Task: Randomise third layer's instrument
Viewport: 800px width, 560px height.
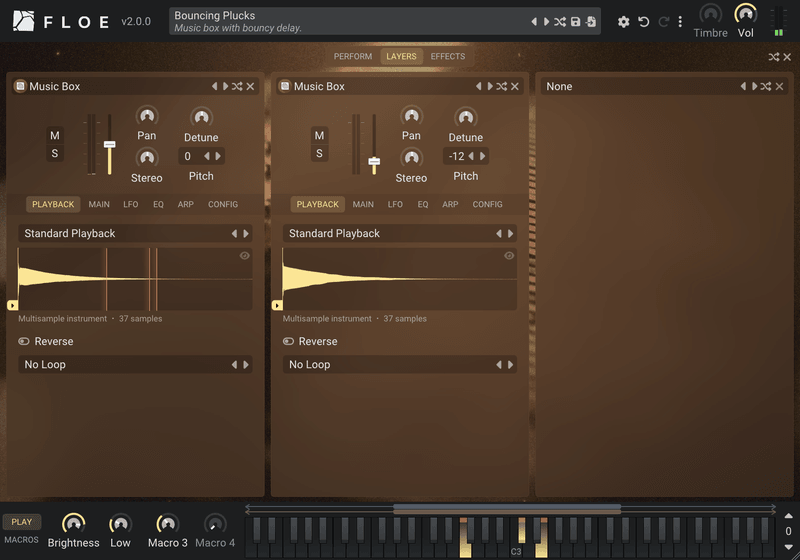Action: [766, 86]
